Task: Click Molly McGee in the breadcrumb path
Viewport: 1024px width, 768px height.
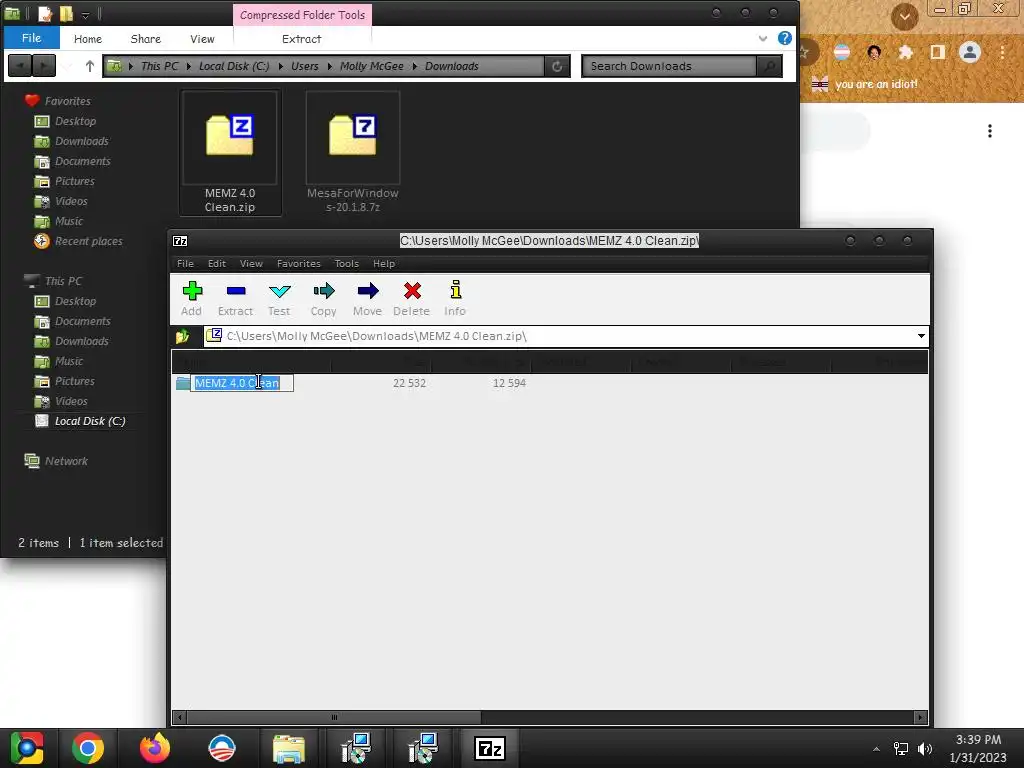Action: (372, 66)
